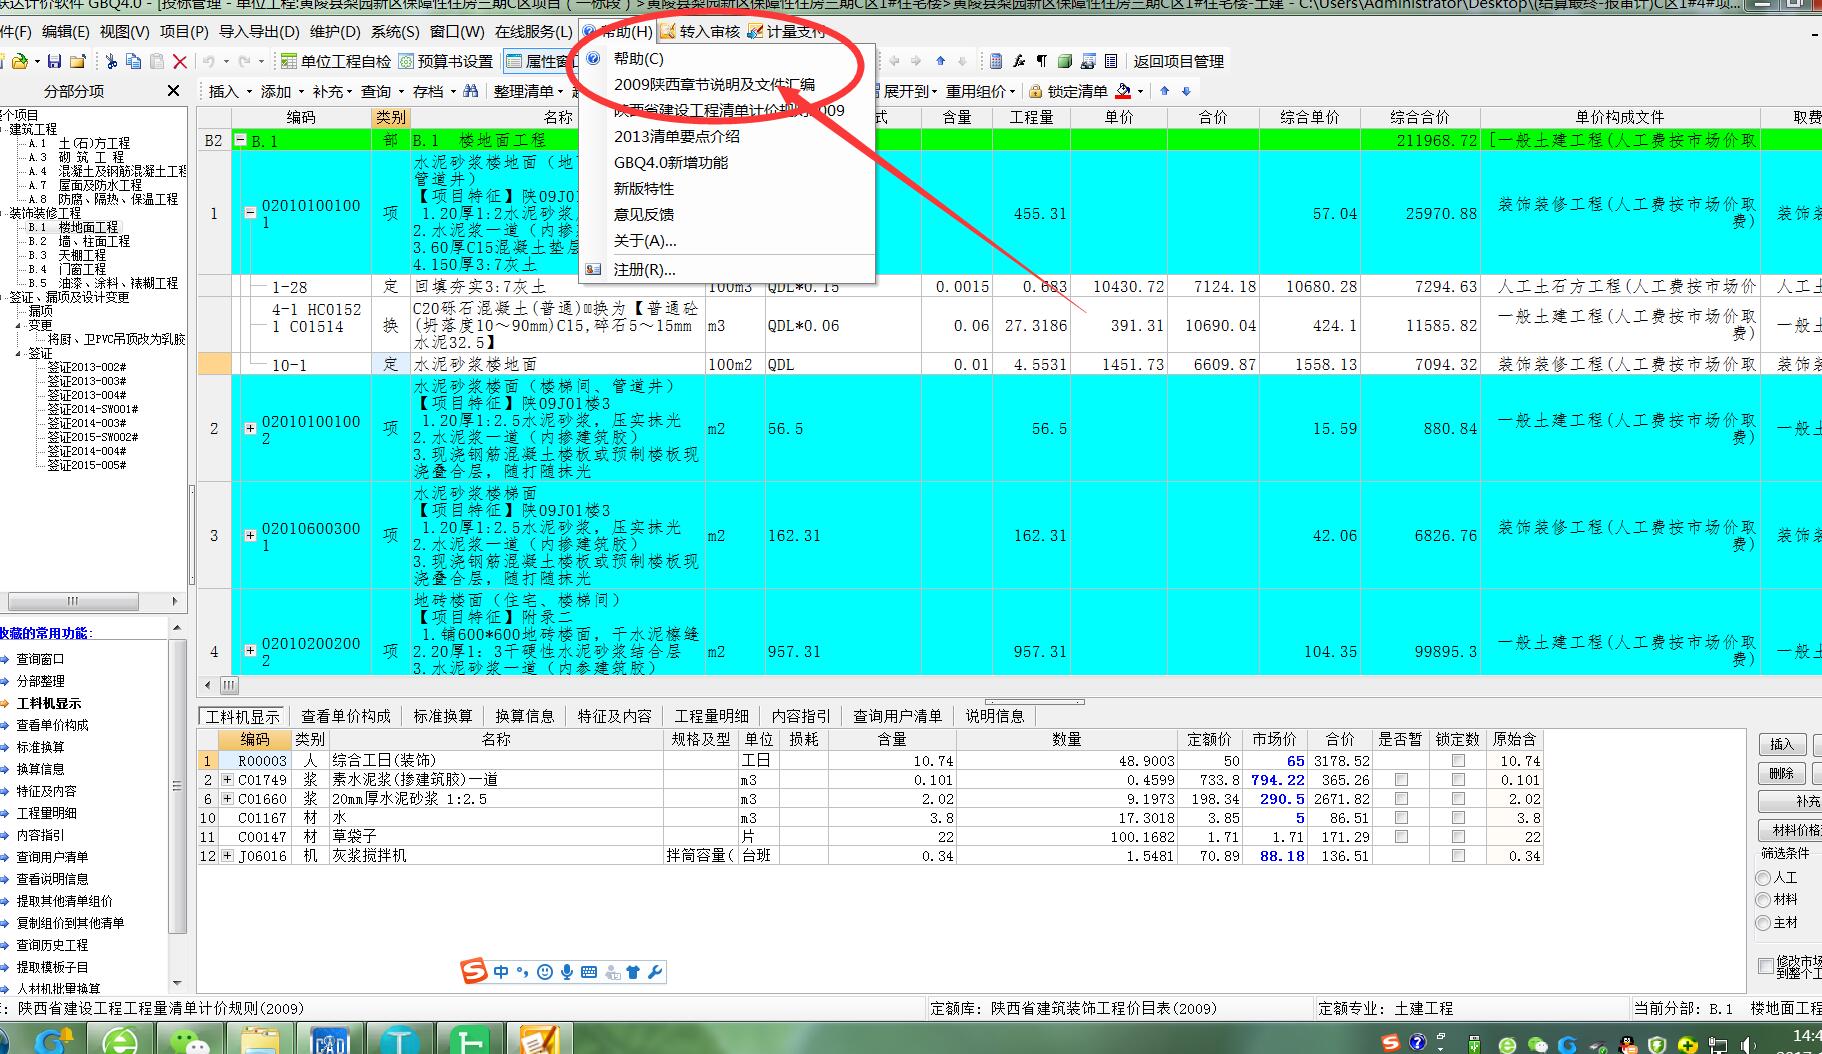This screenshot has width=1822, height=1054.
Task: Click the 锁定清单 lock icon
Action: point(1036,91)
